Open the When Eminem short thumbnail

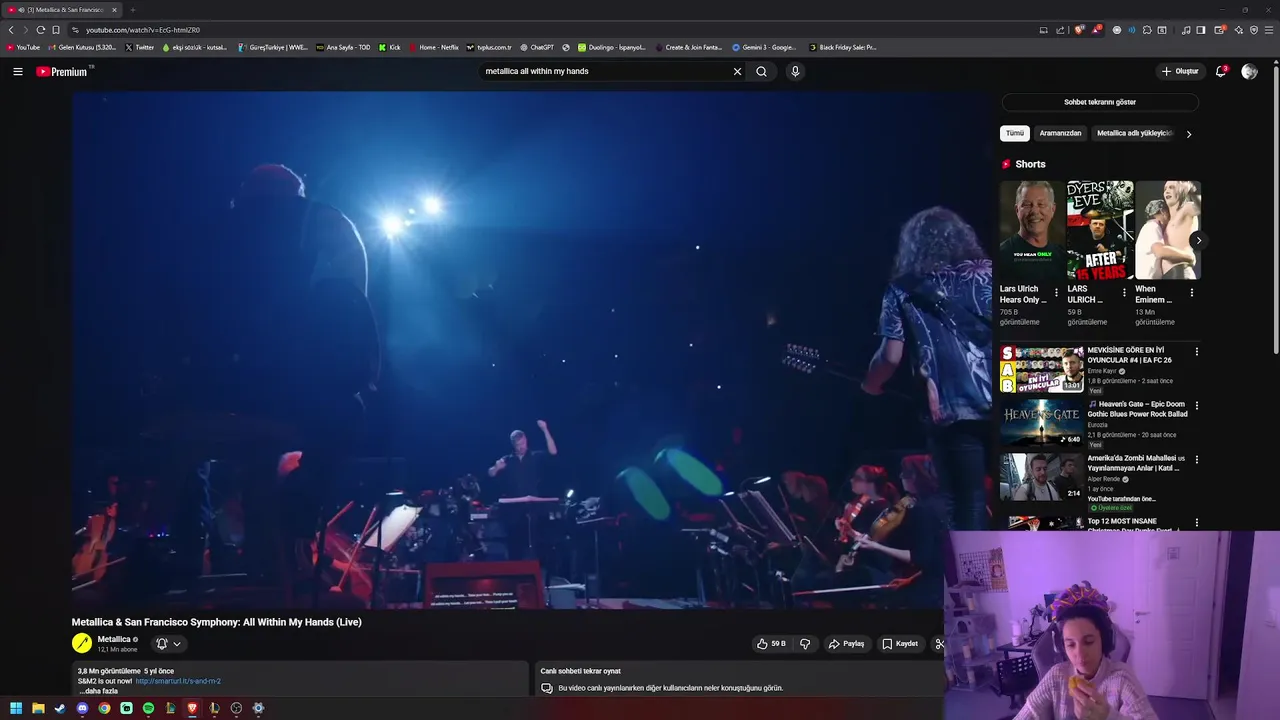click(x=1167, y=230)
